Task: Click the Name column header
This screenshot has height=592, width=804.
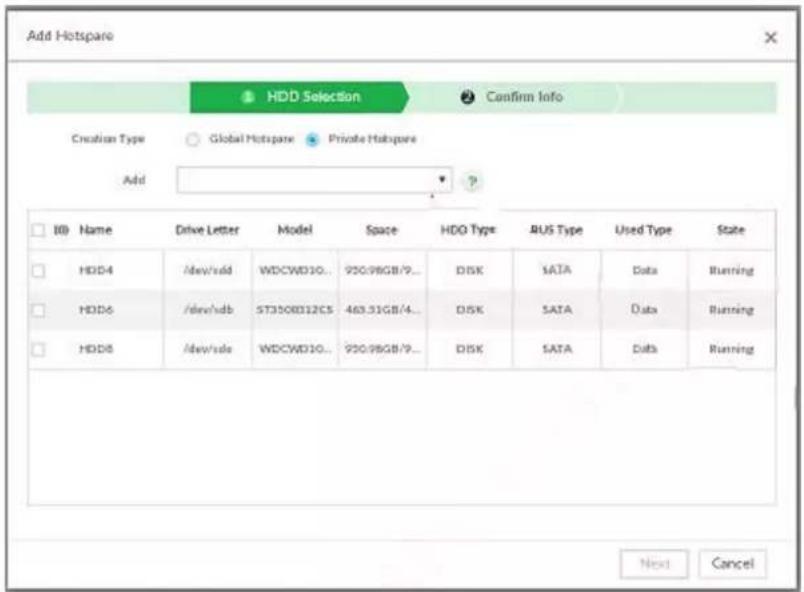Action: (95, 230)
